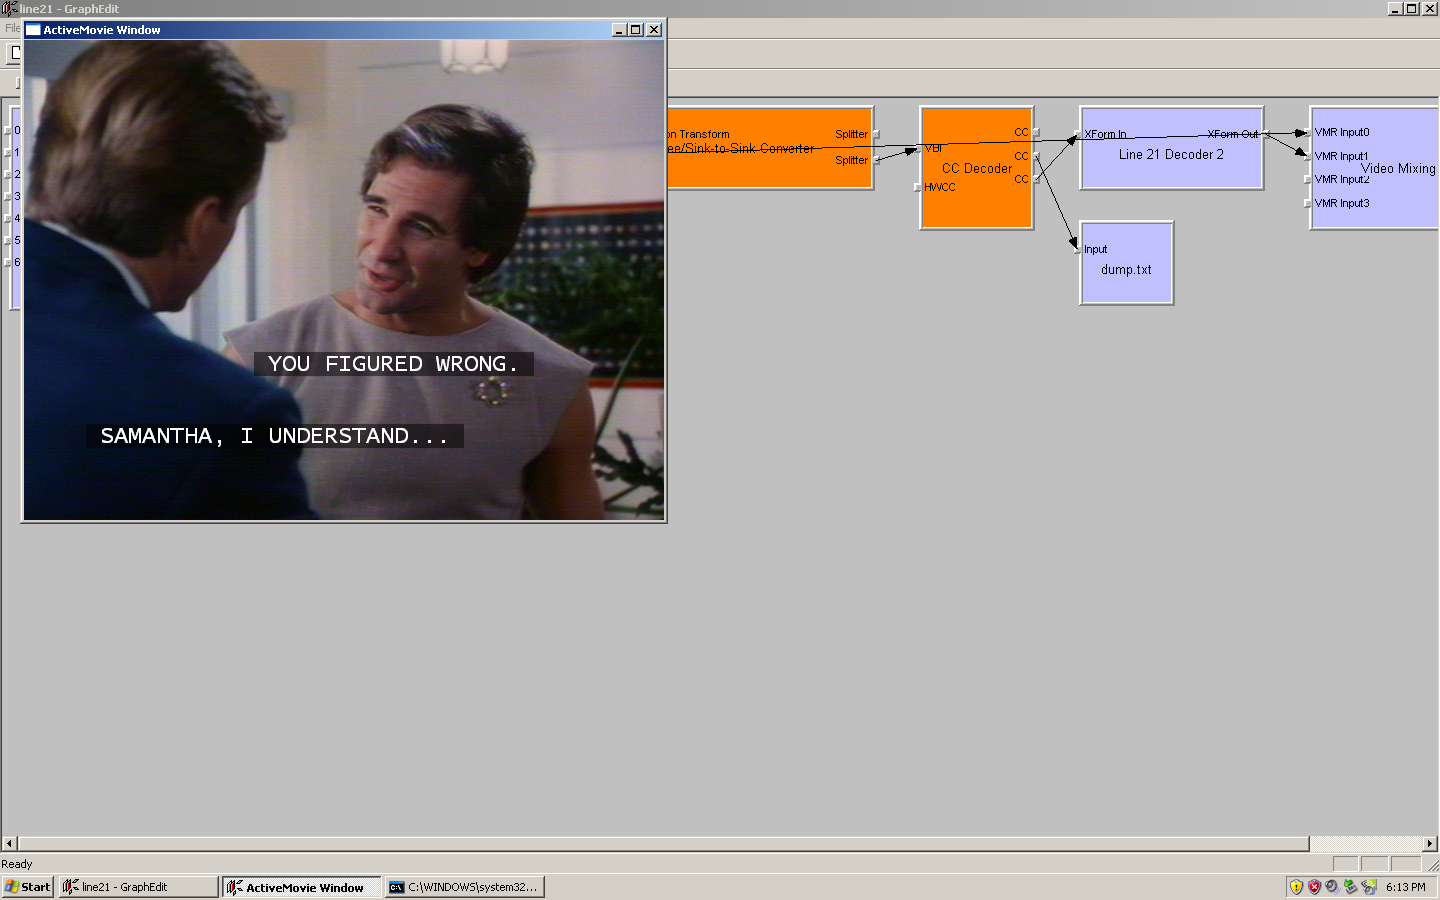1440x900 pixels.
Task: Click the "SAMANTHA, I UNDERSTAND..." caption
Action: 274,436
